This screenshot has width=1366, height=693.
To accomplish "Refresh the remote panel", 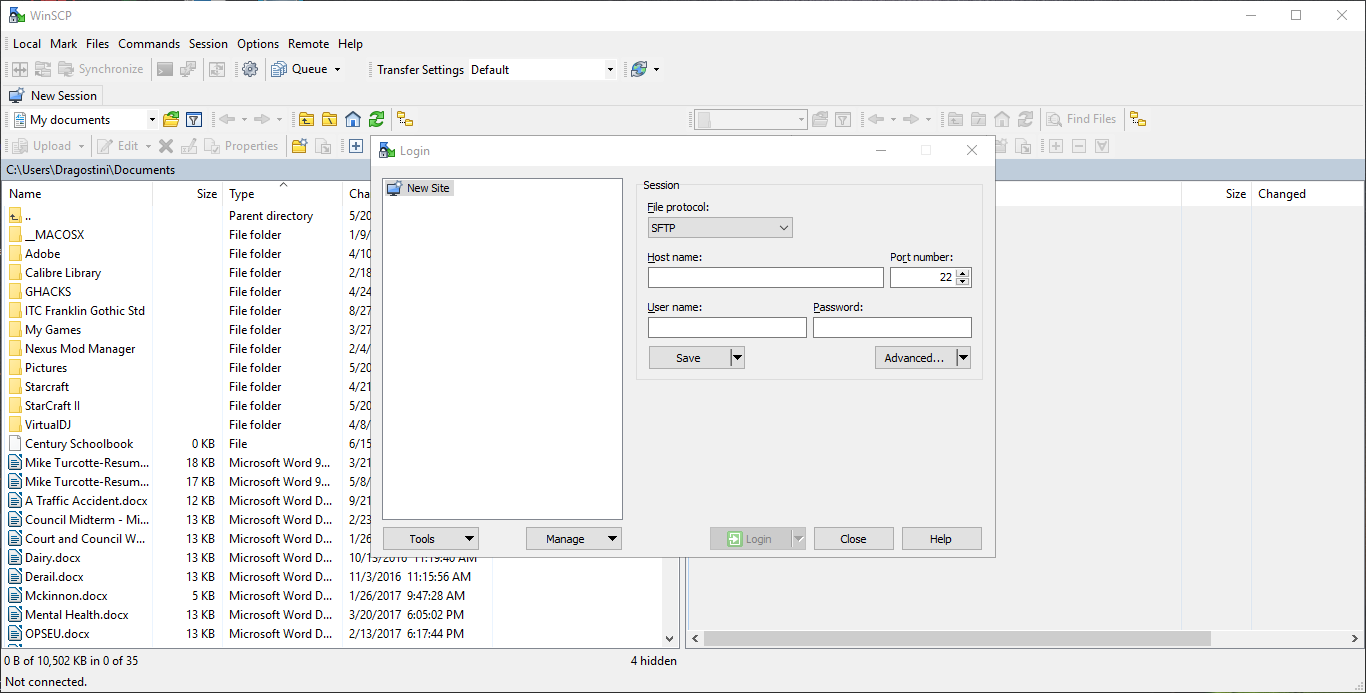I will (x=1025, y=119).
